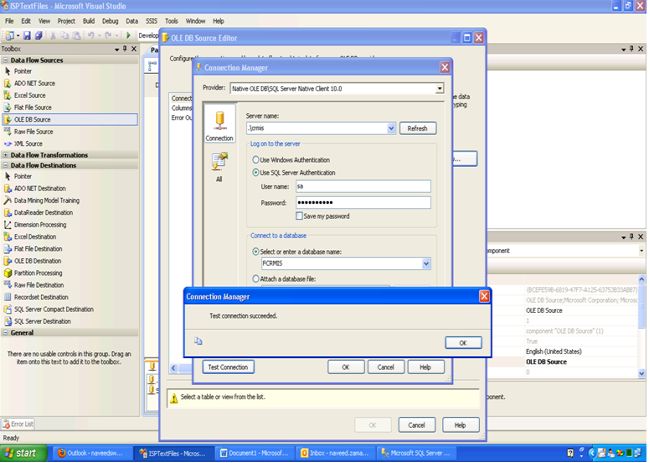Viewport: 650px width, 463px height.
Task: Open the Provider dropdown
Action: [x=439, y=88]
